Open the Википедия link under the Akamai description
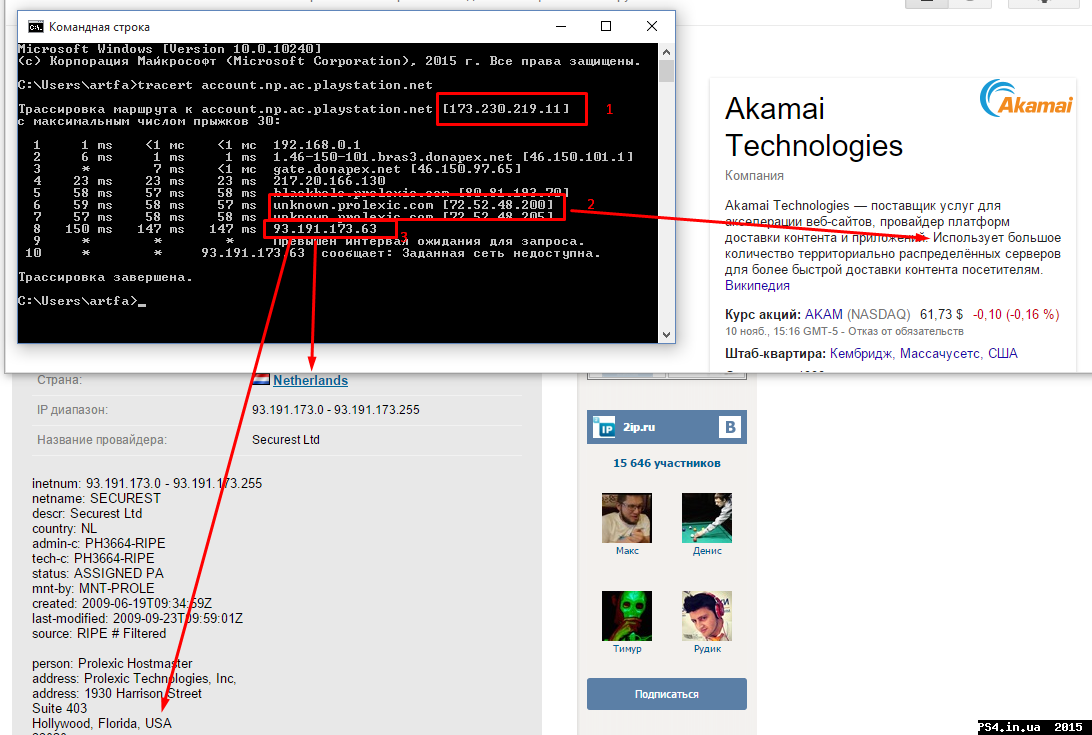Screen dimensions: 1092x735 [757, 286]
